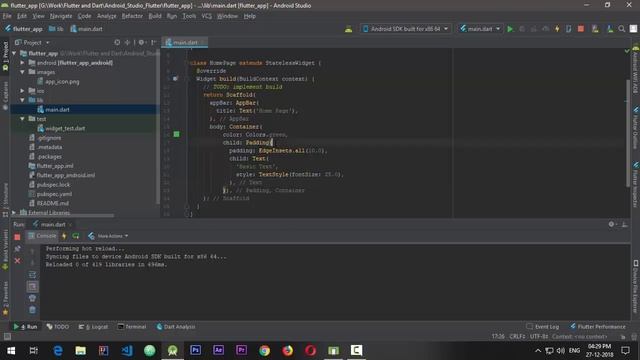
Task: Toggle scroll-to-end icon in console gutter
Action: (x=32, y=286)
